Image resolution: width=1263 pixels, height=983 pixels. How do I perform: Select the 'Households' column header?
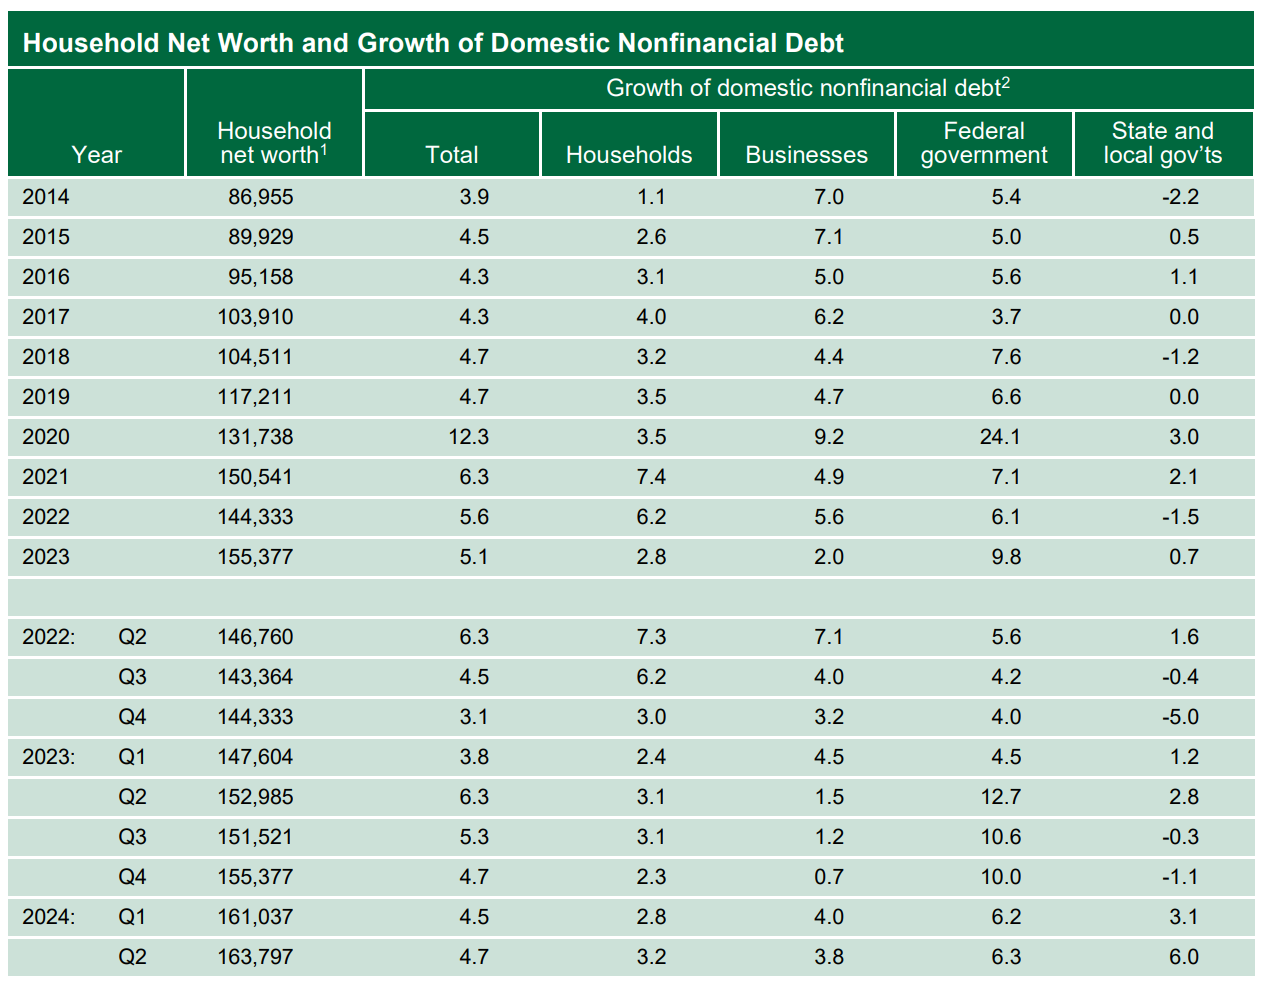coord(629,155)
